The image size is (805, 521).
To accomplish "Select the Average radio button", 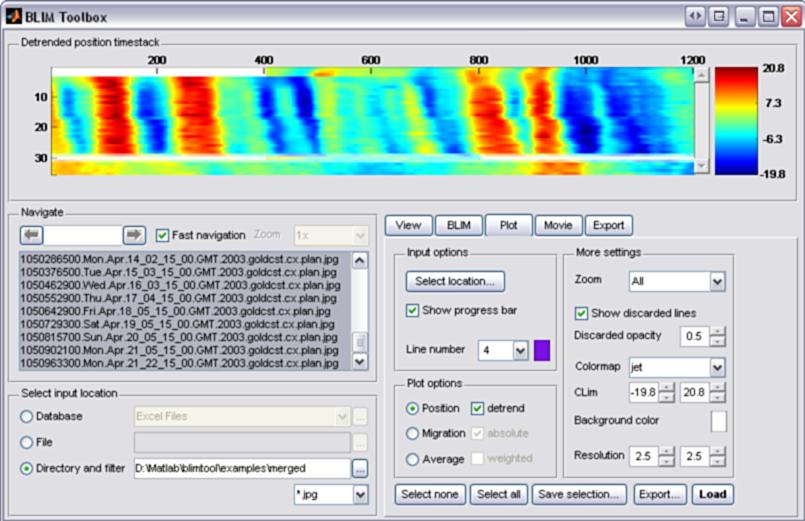I will 412,459.
